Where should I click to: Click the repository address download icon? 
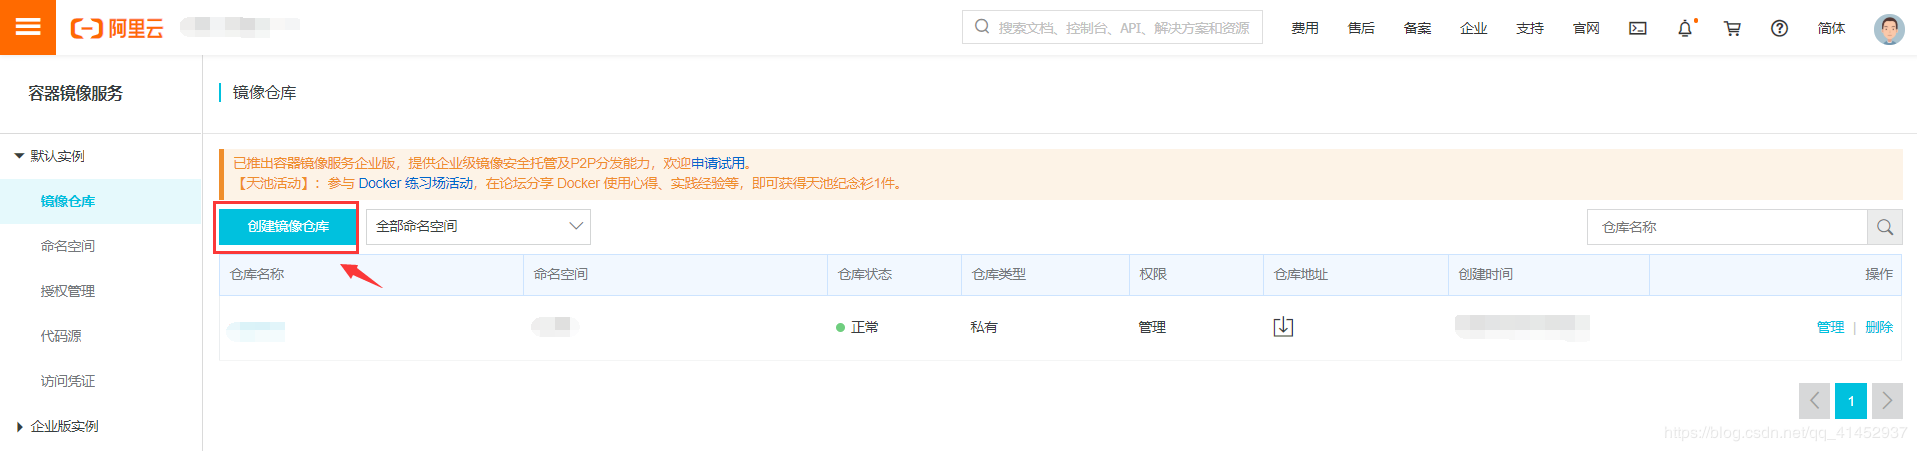(1283, 327)
